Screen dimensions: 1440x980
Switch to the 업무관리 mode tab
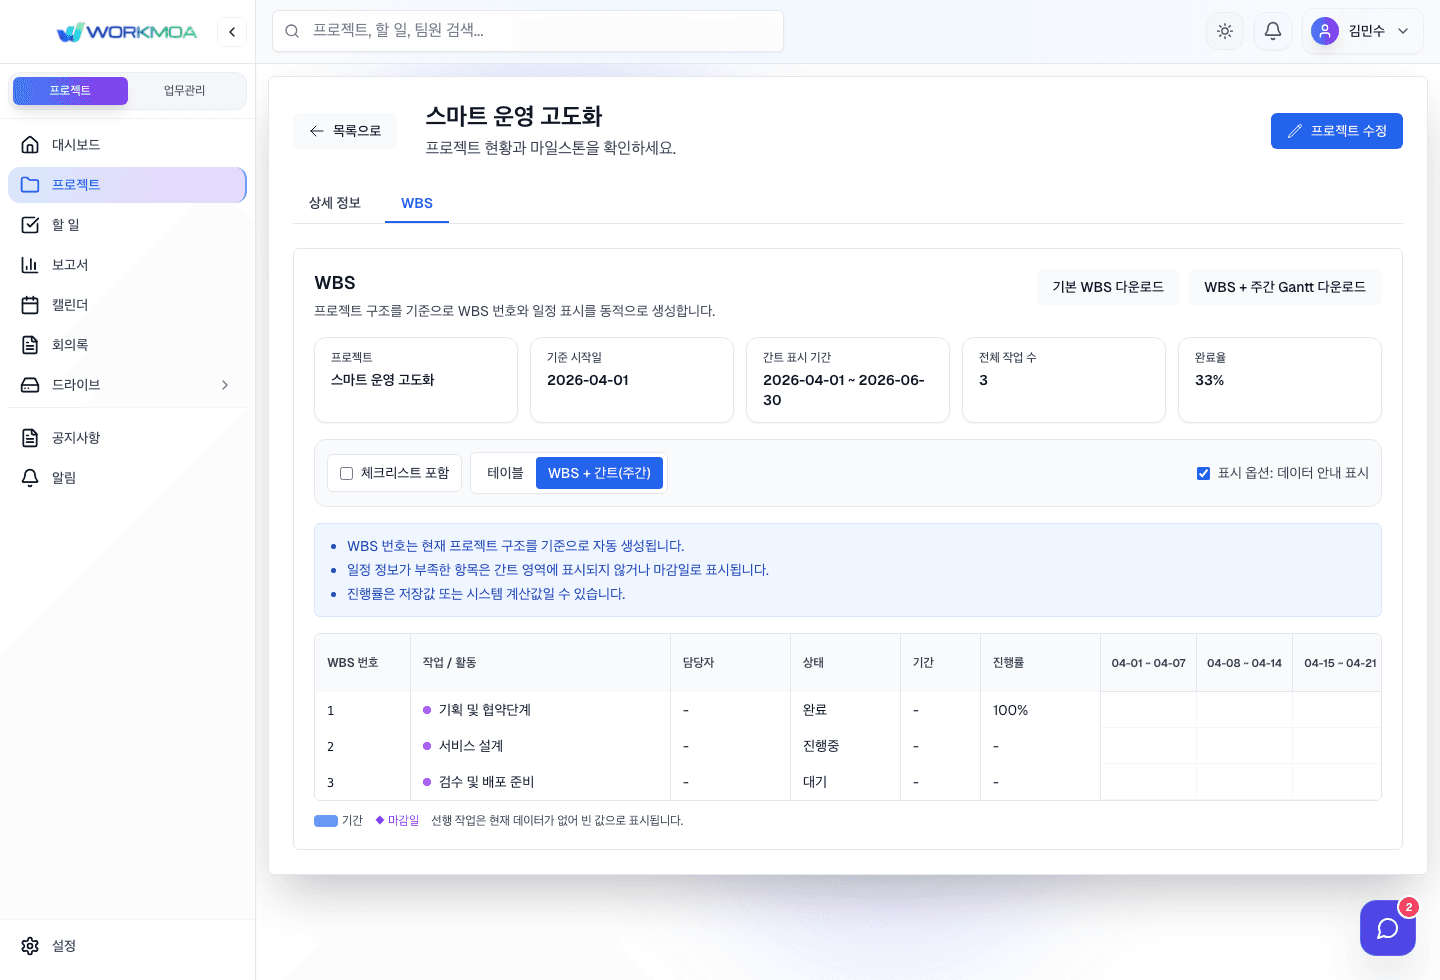[185, 91]
